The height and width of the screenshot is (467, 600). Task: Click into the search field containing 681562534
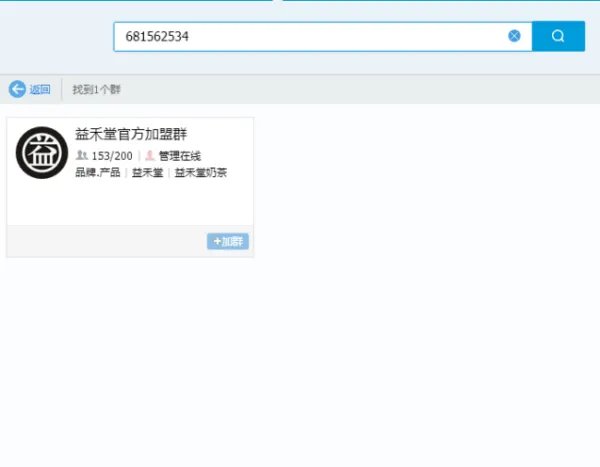(300, 36)
